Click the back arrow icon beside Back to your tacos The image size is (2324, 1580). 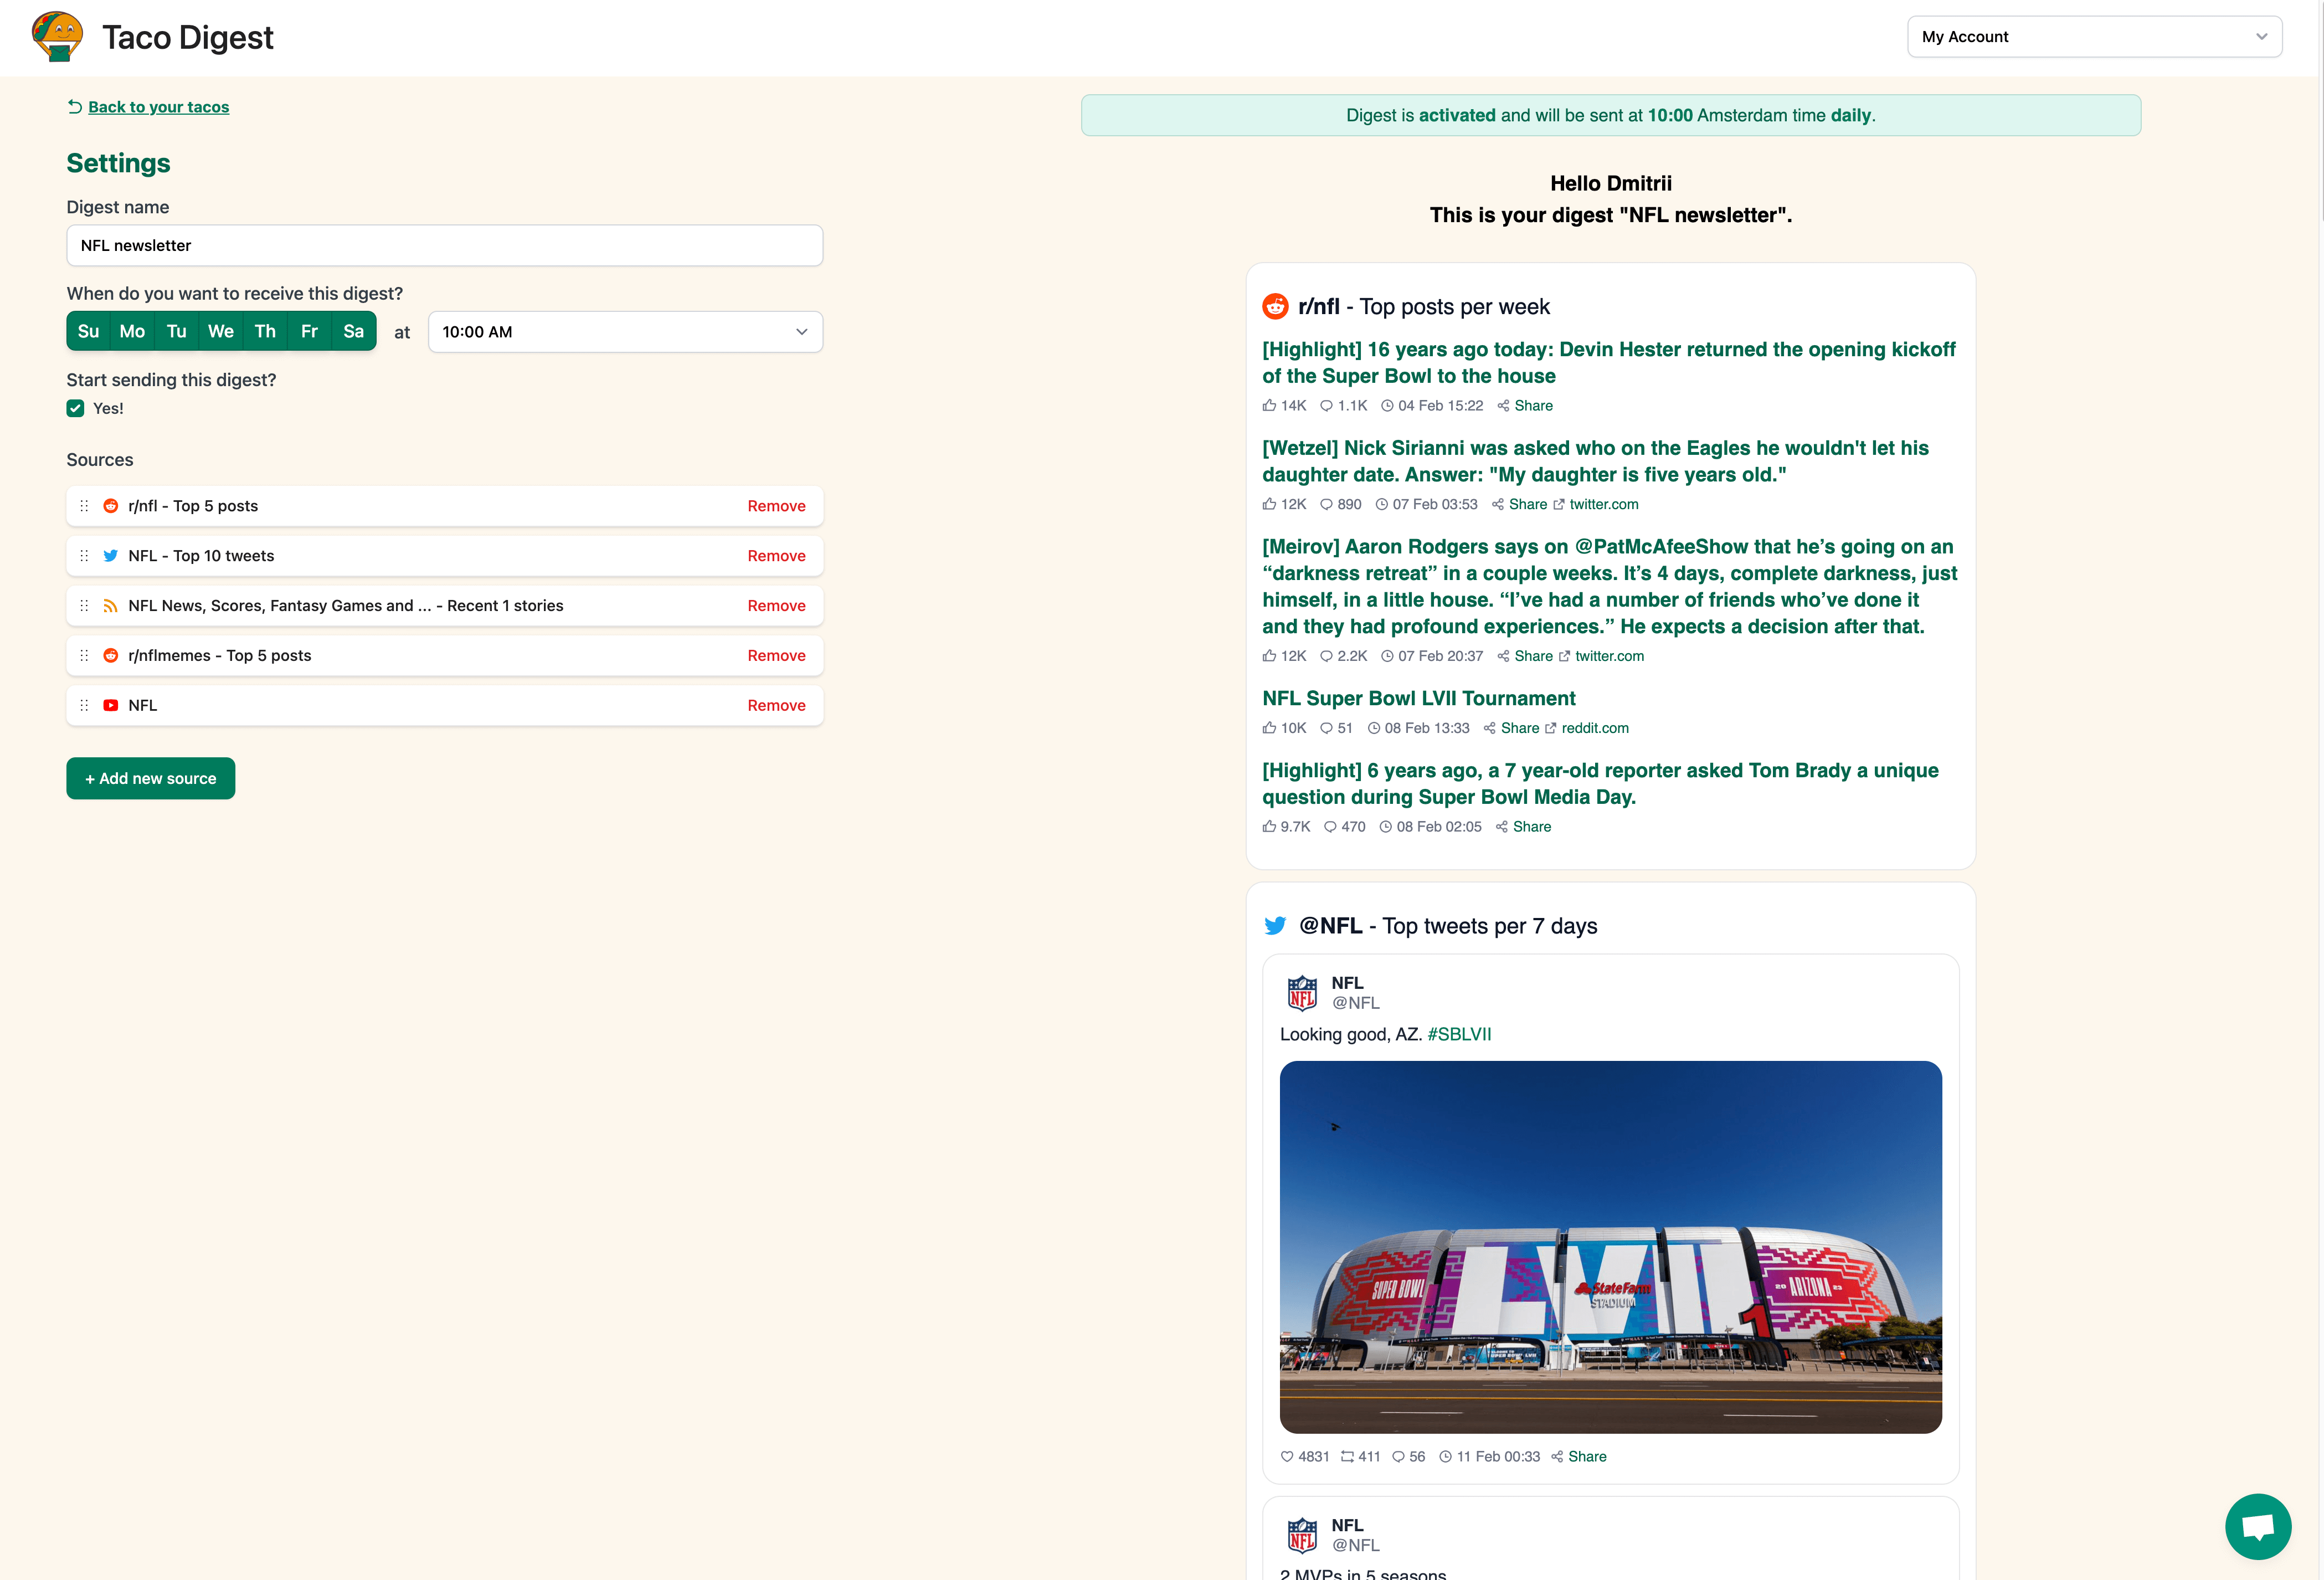click(75, 106)
